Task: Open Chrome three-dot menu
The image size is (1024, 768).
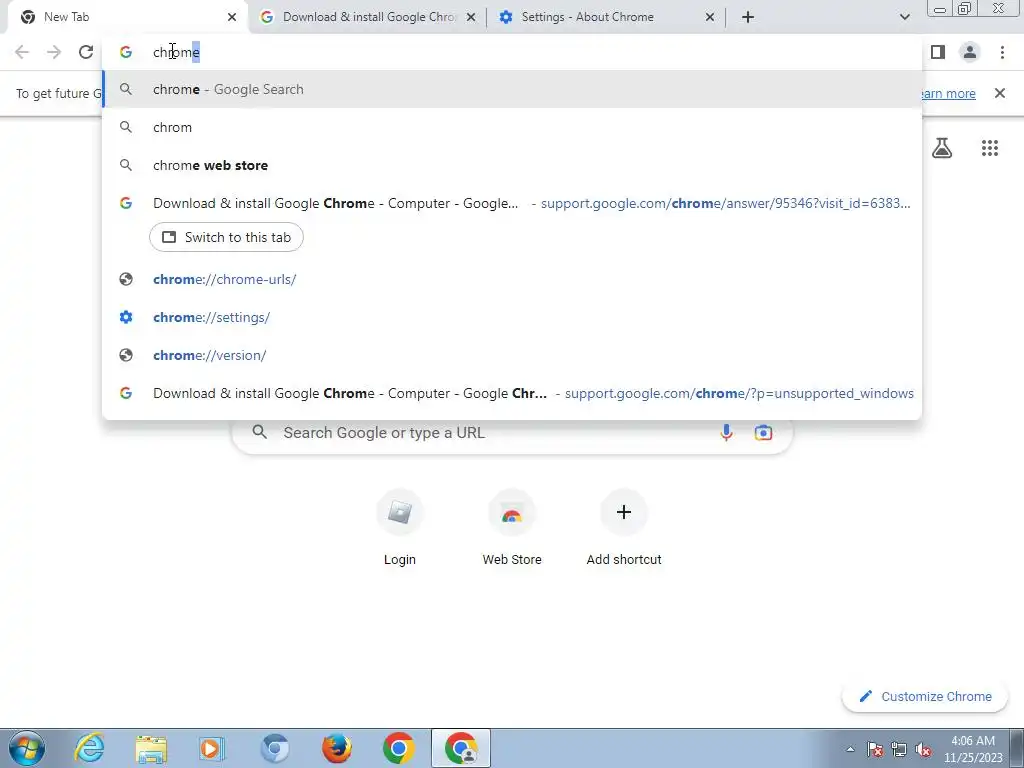Action: coord(1002,52)
